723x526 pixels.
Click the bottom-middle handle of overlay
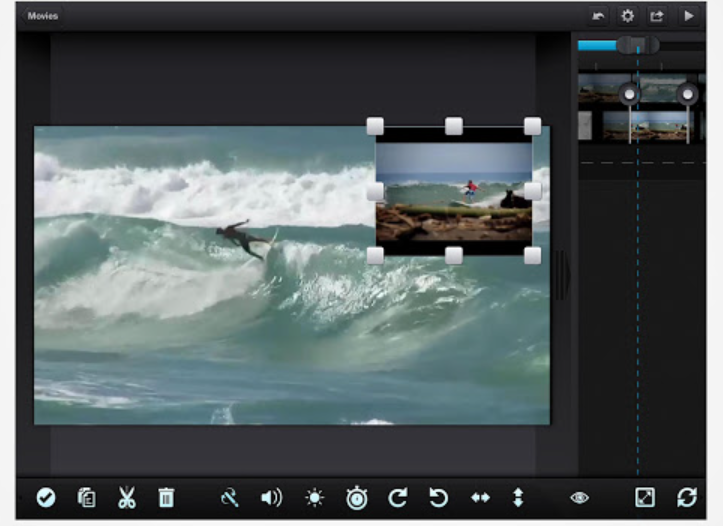[454, 256]
